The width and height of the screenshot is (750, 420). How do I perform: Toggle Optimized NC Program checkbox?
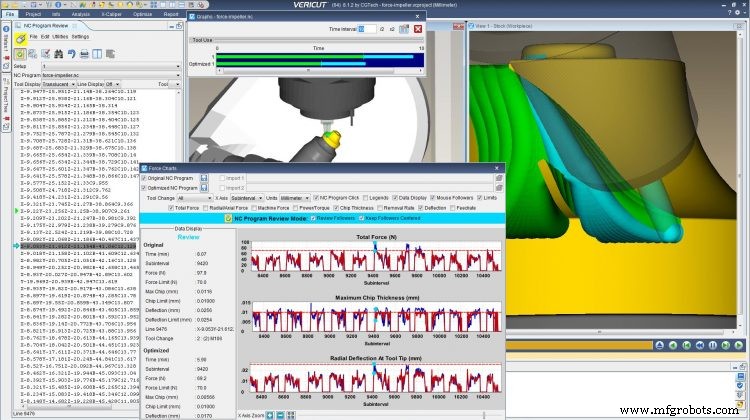[x=144, y=188]
